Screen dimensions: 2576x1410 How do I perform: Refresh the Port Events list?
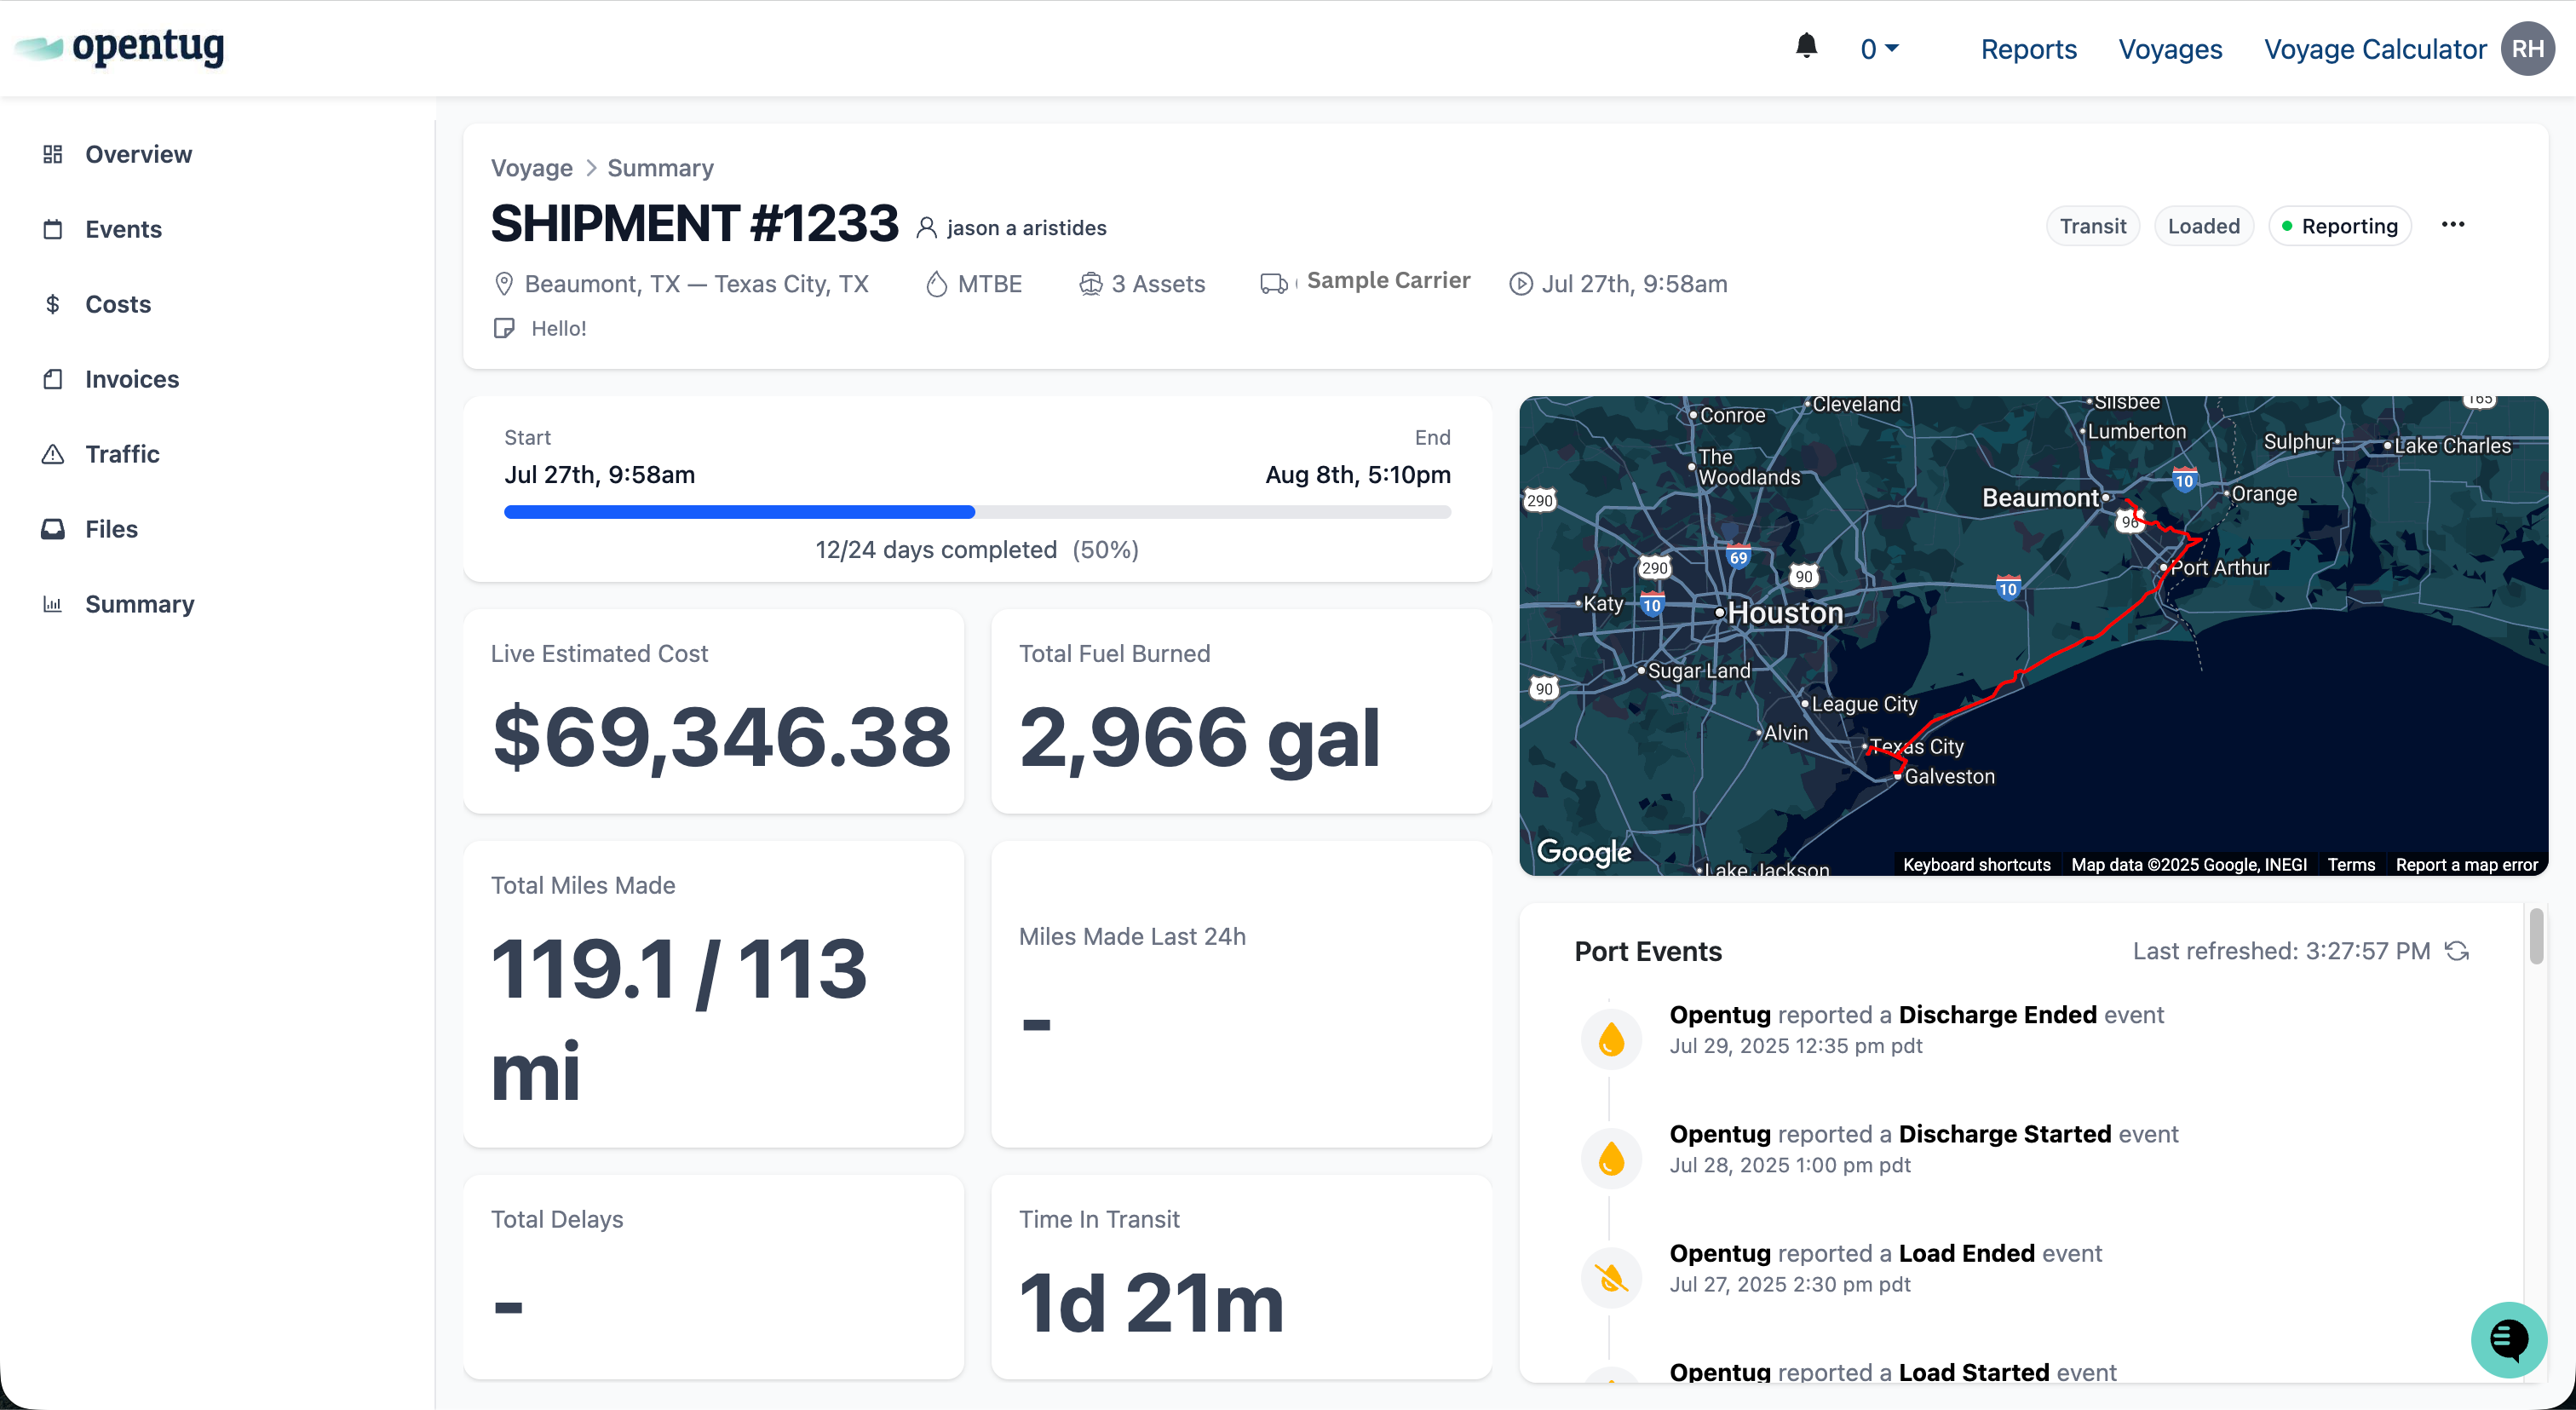tap(2457, 951)
